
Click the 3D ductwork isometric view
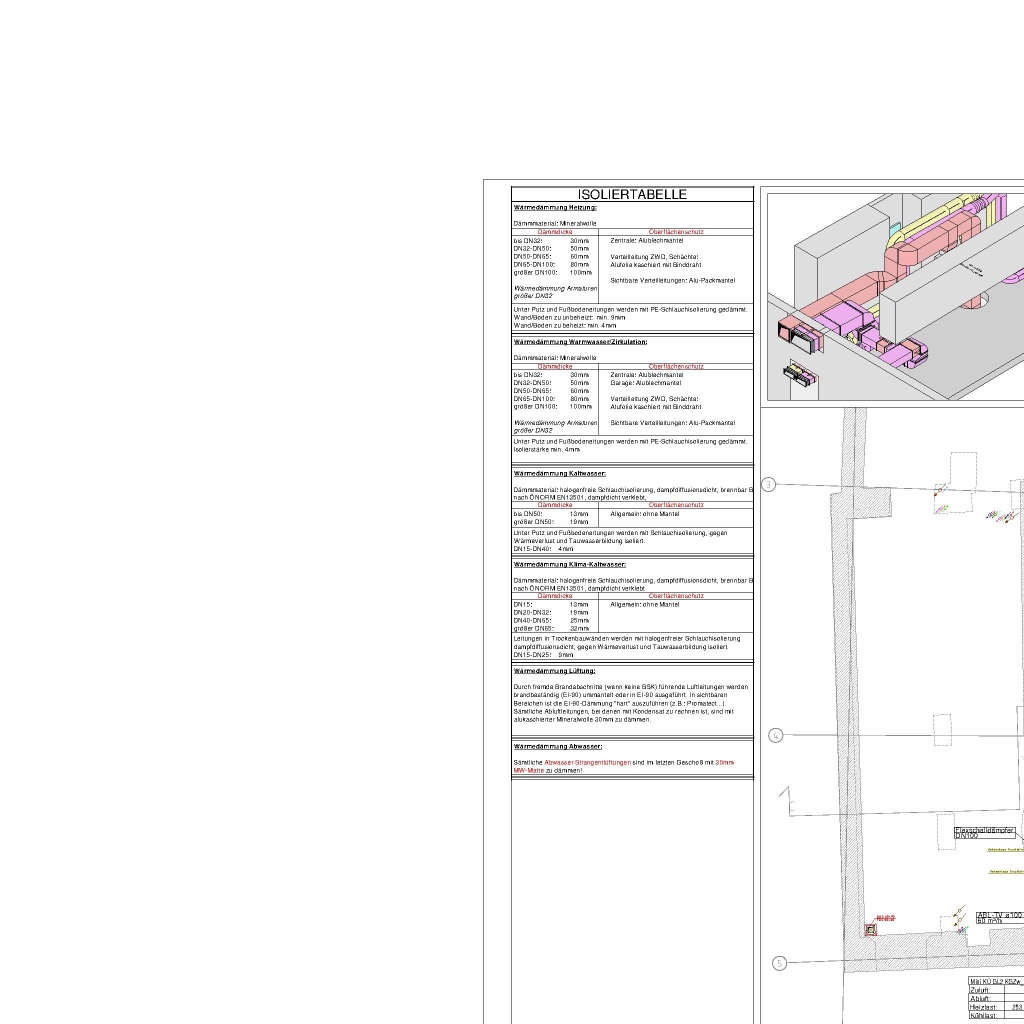[895, 297]
